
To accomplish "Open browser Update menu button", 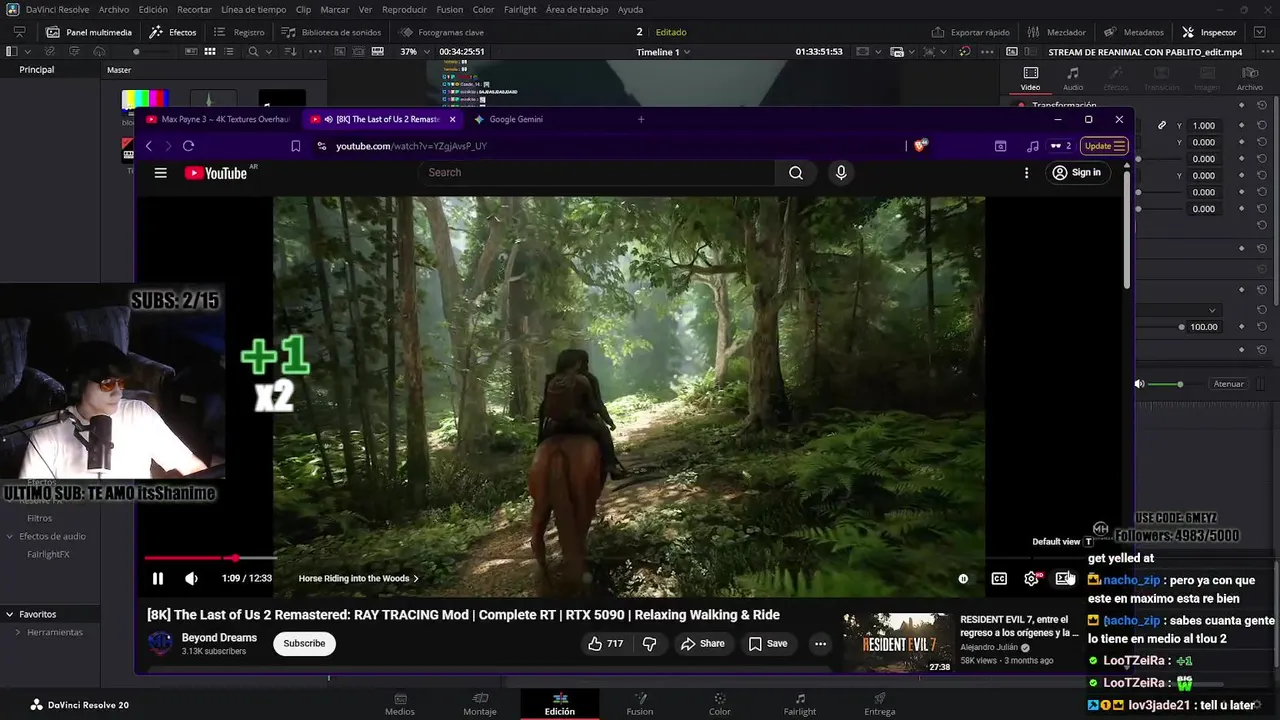I will [1105, 146].
